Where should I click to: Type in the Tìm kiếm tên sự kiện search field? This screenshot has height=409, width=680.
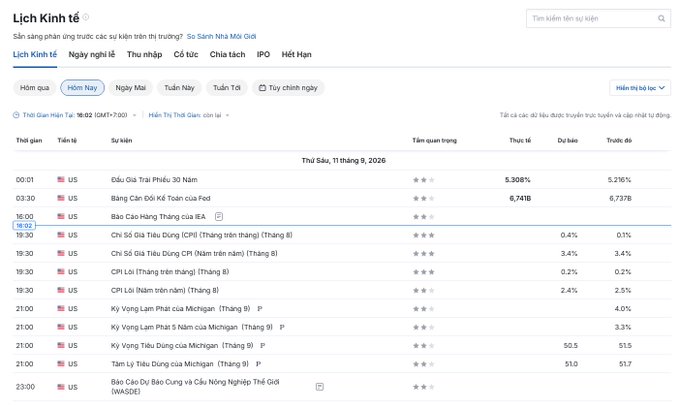pos(598,19)
